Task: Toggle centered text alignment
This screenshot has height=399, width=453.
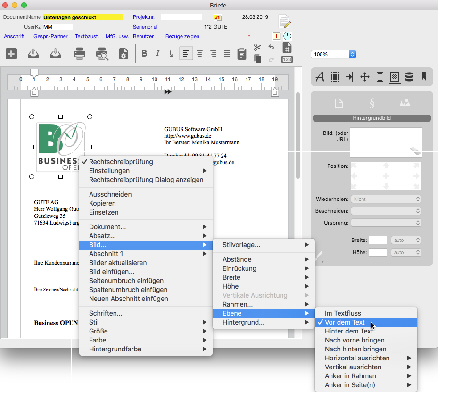Action: pyautogui.click(x=200, y=53)
